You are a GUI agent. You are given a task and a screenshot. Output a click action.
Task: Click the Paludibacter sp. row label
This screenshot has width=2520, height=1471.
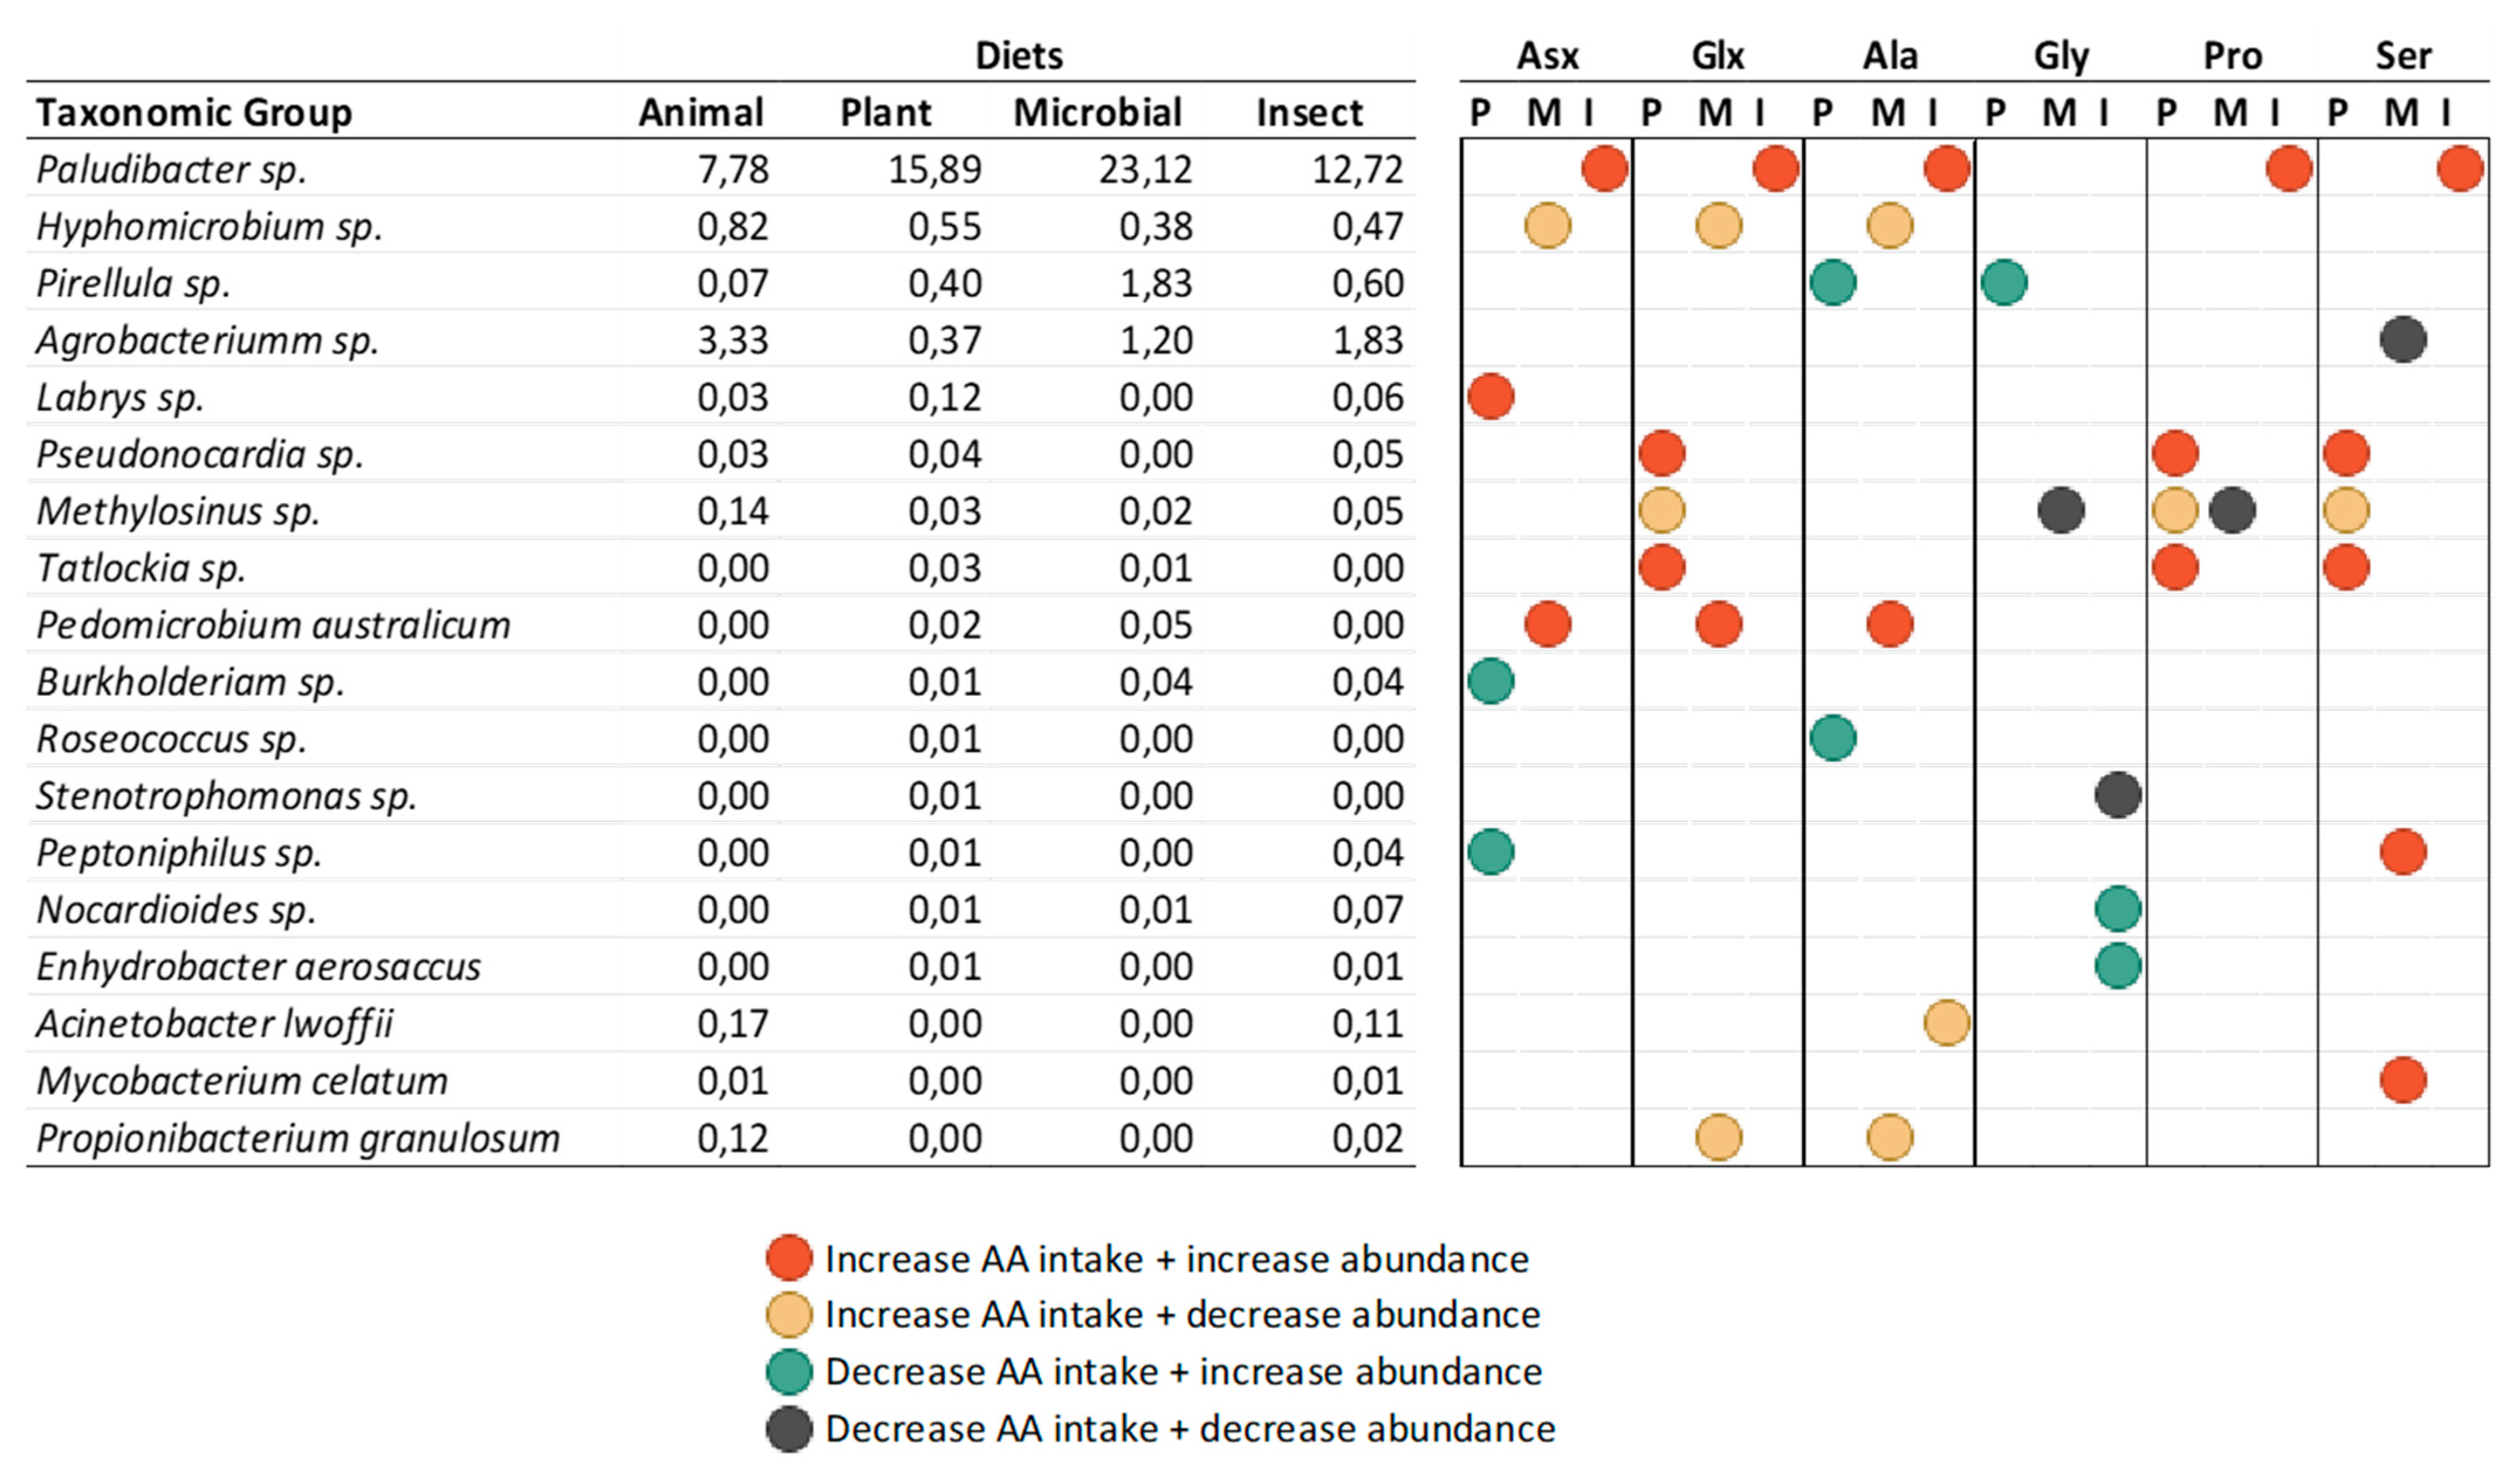coord(171,169)
